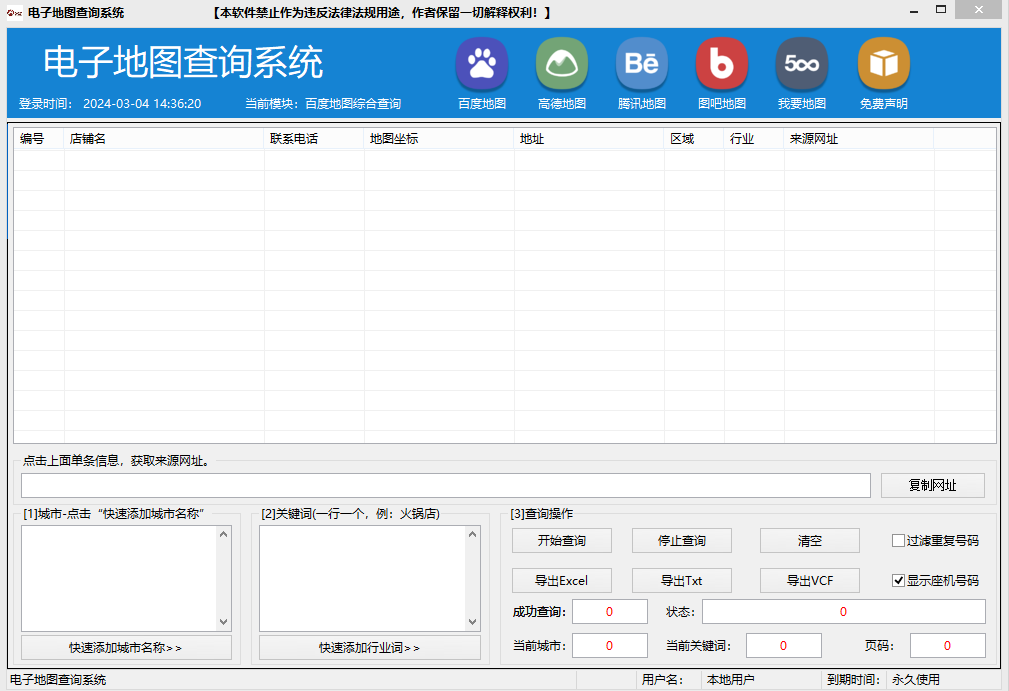
Task: Sort by the 来源网址 column header
Action: tap(858, 138)
